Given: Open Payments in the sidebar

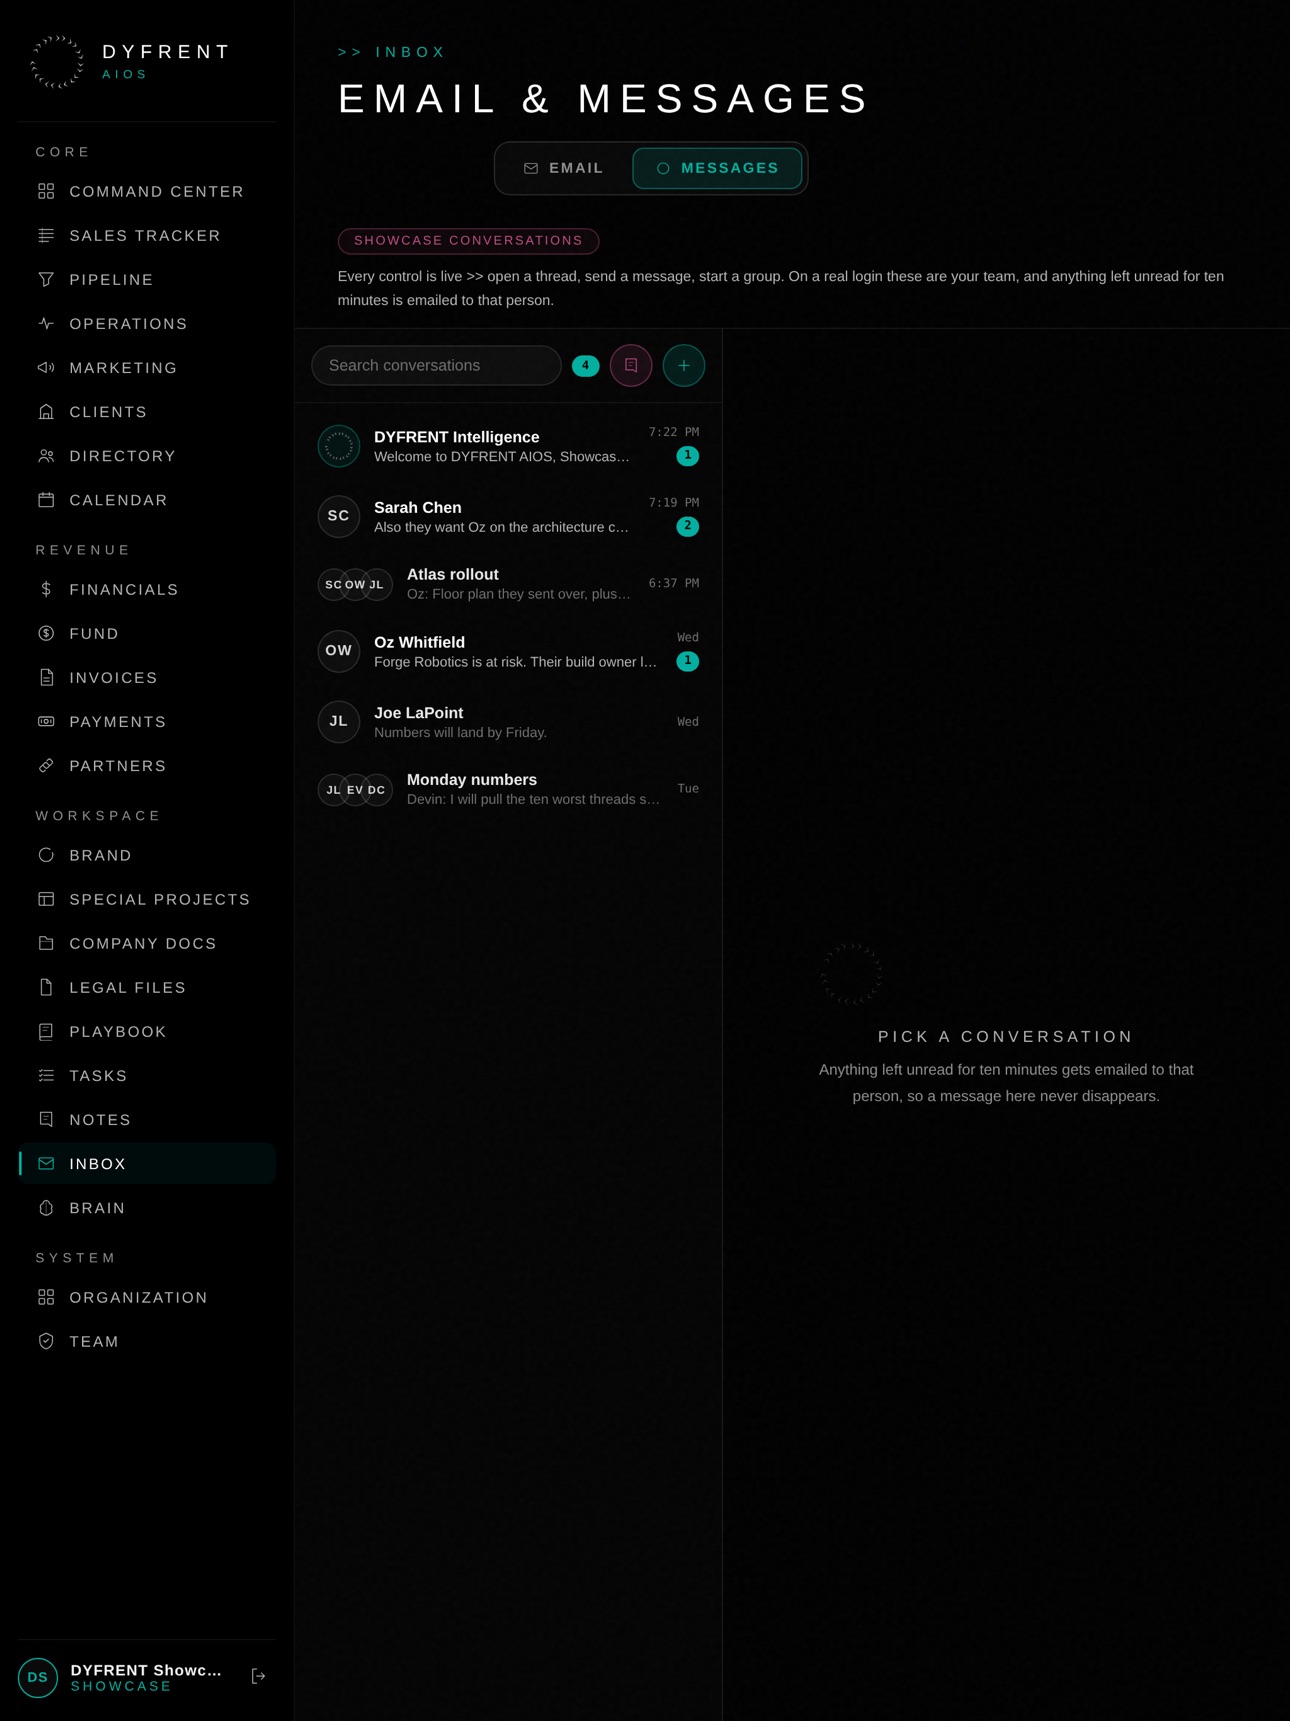Looking at the screenshot, I should click(x=146, y=721).
